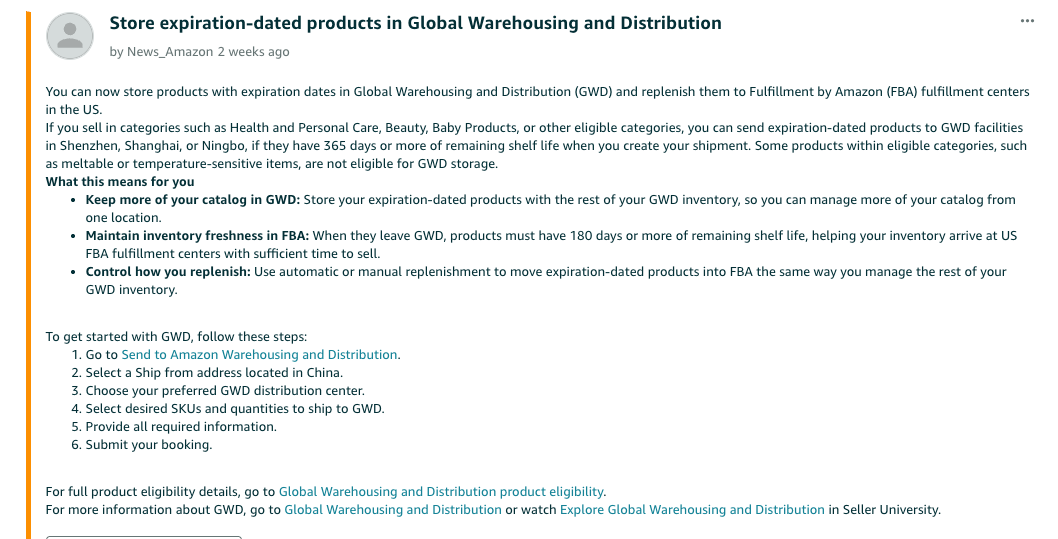Click 'Keep more of your catalog in GWD:' text

pos(193,200)
